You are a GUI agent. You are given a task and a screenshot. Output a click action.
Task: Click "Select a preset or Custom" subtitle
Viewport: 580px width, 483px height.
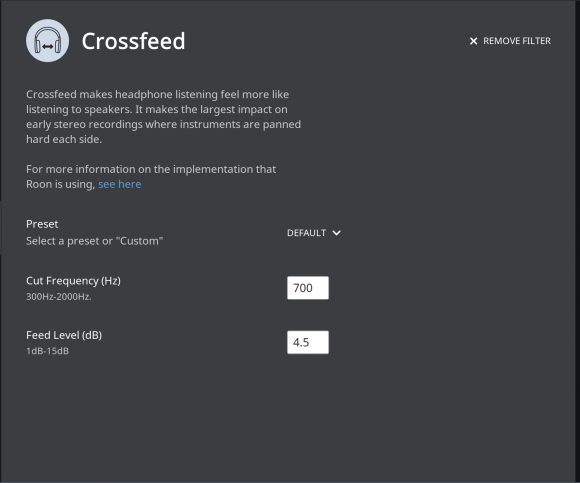pos(94,241)
